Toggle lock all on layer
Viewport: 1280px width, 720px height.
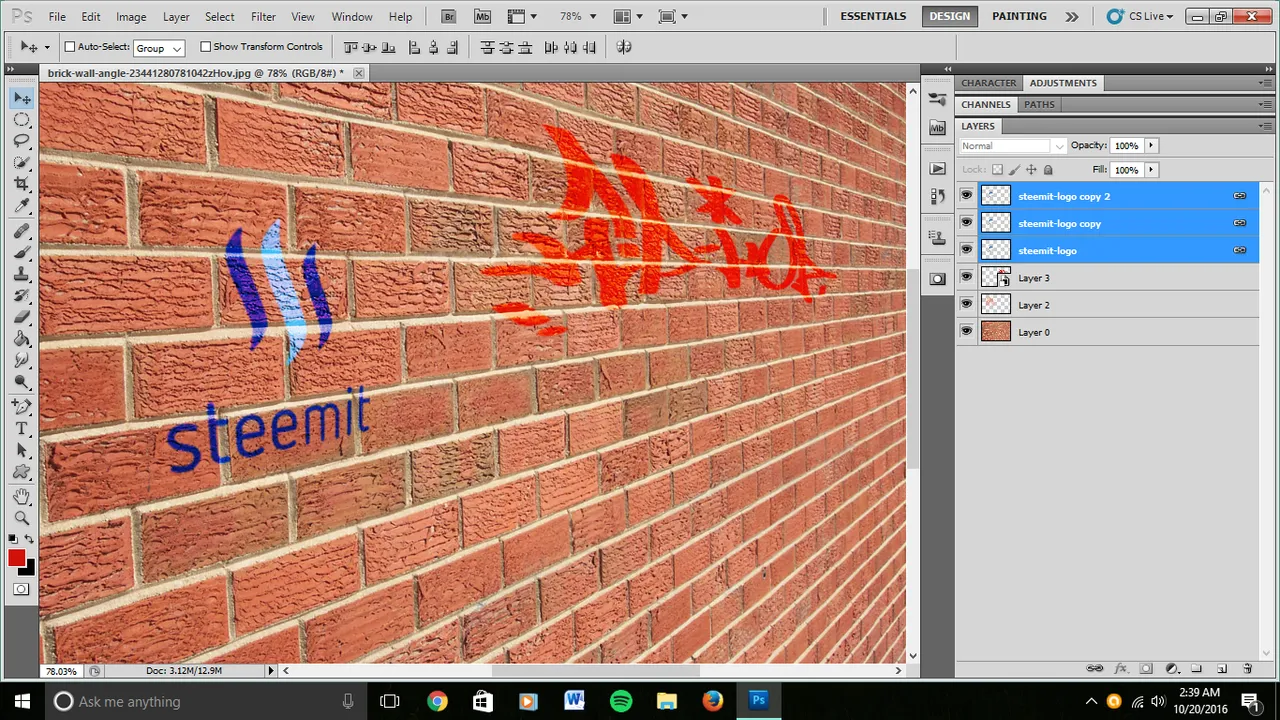point(1048,170)
